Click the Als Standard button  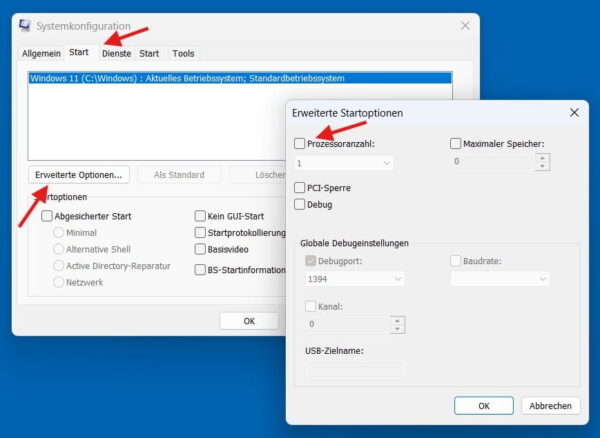click(x=179, y=175)
